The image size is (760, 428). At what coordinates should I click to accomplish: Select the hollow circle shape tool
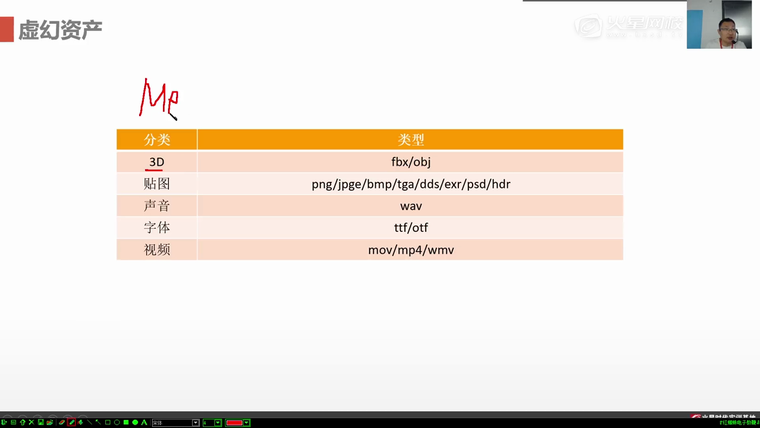tap(116, 422)
